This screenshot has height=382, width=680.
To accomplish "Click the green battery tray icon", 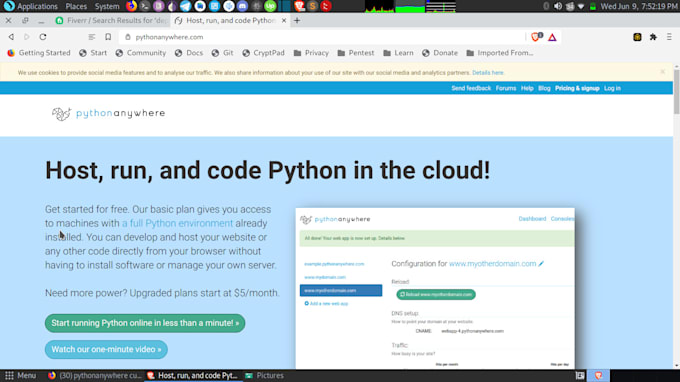I will click(x=593, y=6).
